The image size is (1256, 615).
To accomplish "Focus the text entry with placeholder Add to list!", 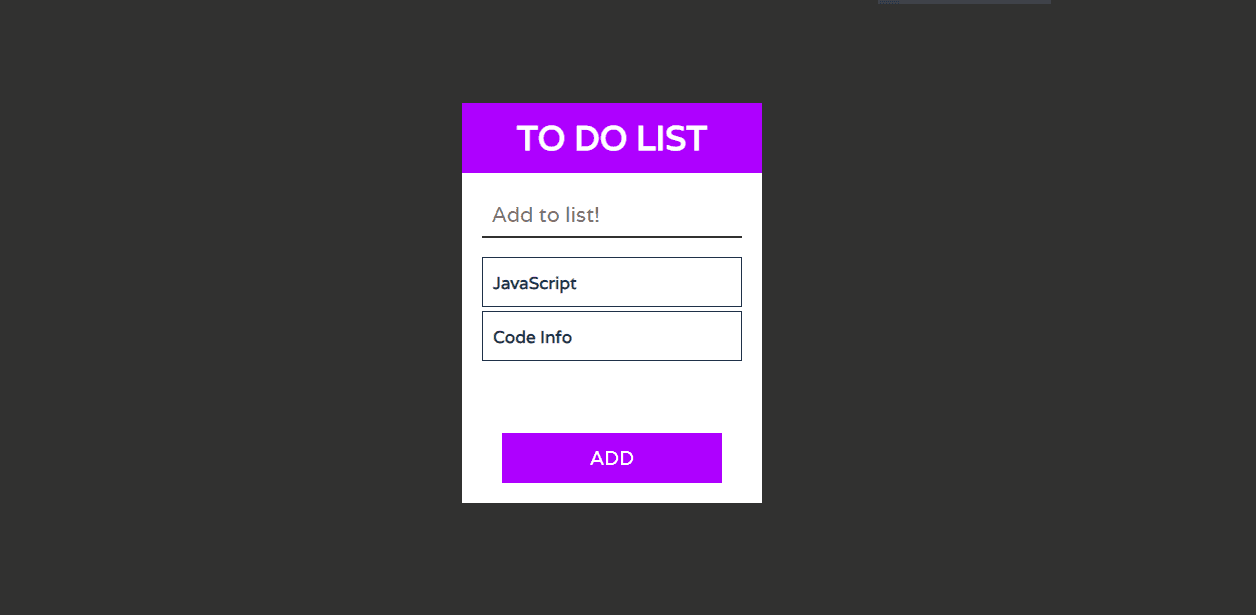I will point(611,215).
